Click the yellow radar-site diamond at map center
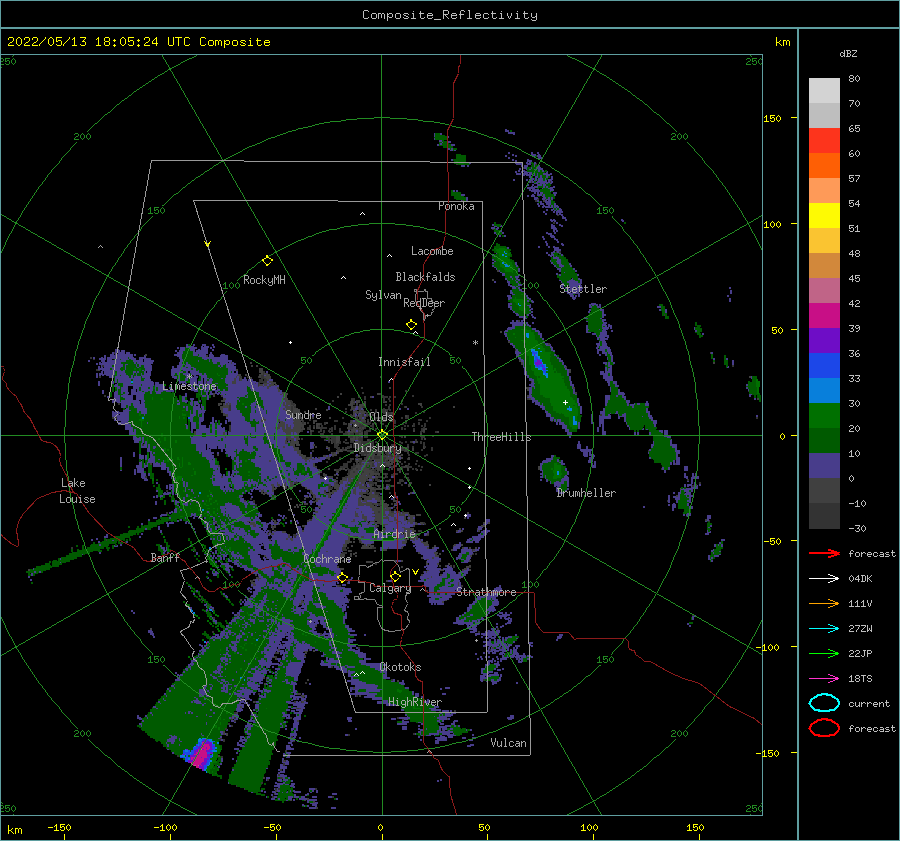 pyautogui.click(x=382, y=435)
